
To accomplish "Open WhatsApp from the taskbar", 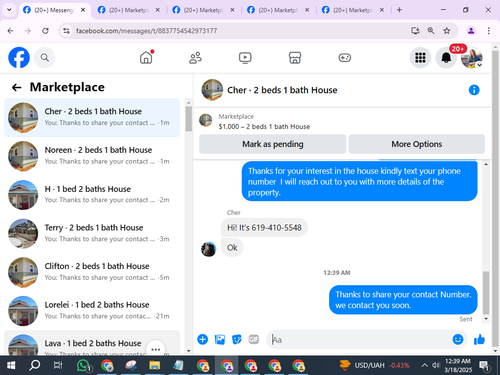I will pos(83,366).
